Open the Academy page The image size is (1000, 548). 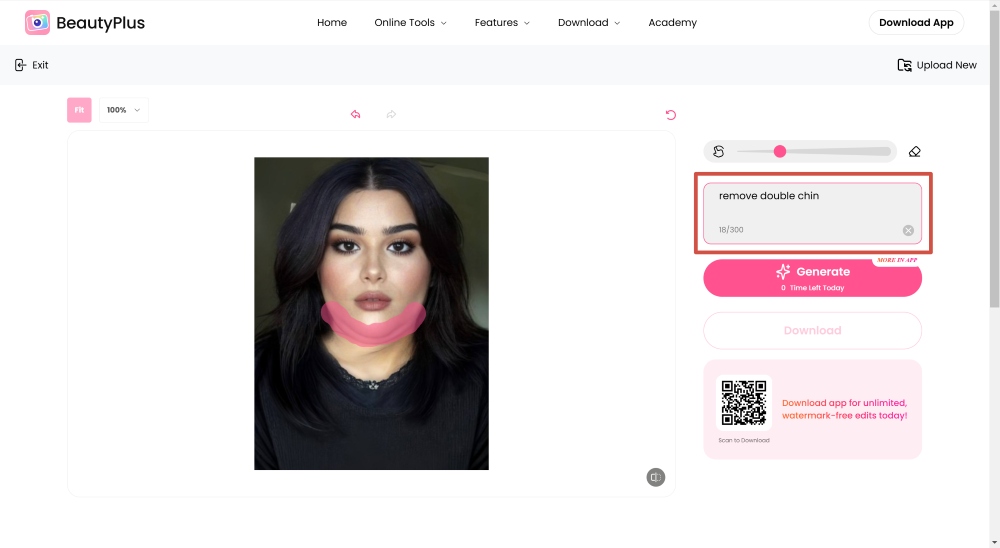click(x=672, y=22)
